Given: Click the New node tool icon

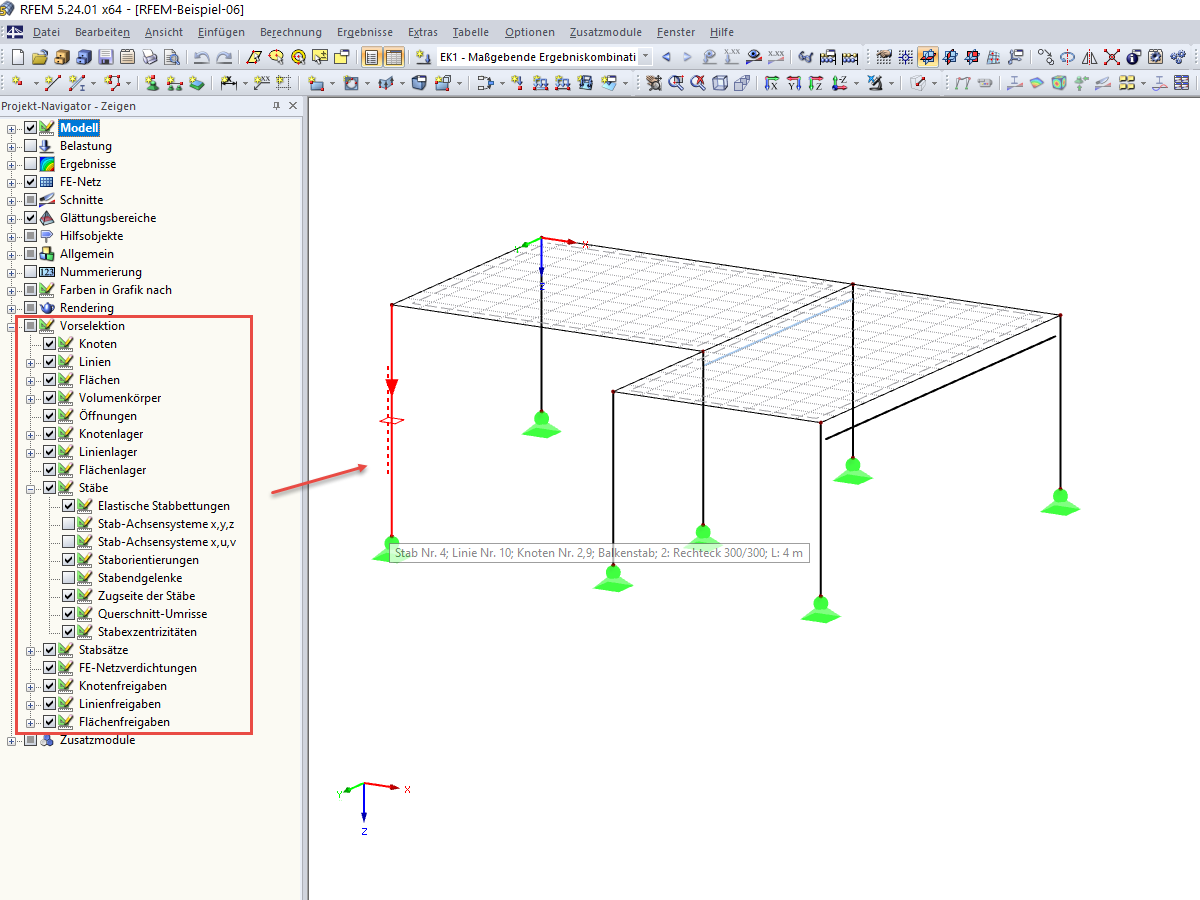Looking at the screenshot, I should coord(18,83).
